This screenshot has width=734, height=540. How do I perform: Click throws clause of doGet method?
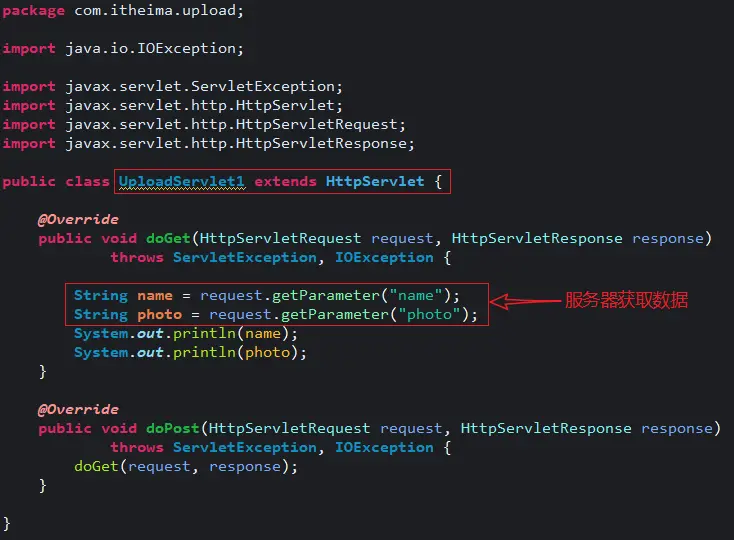point(280,257)
